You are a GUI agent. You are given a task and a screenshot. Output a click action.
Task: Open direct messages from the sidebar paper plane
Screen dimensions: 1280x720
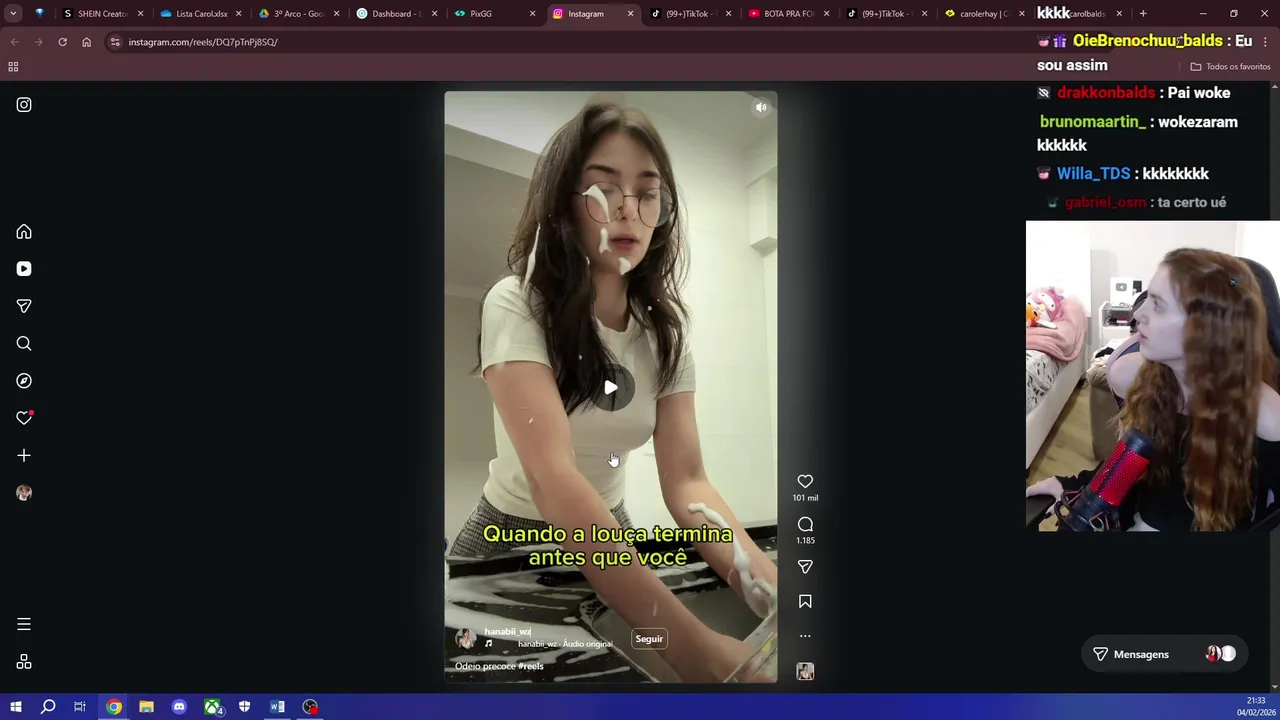(24, 306)
